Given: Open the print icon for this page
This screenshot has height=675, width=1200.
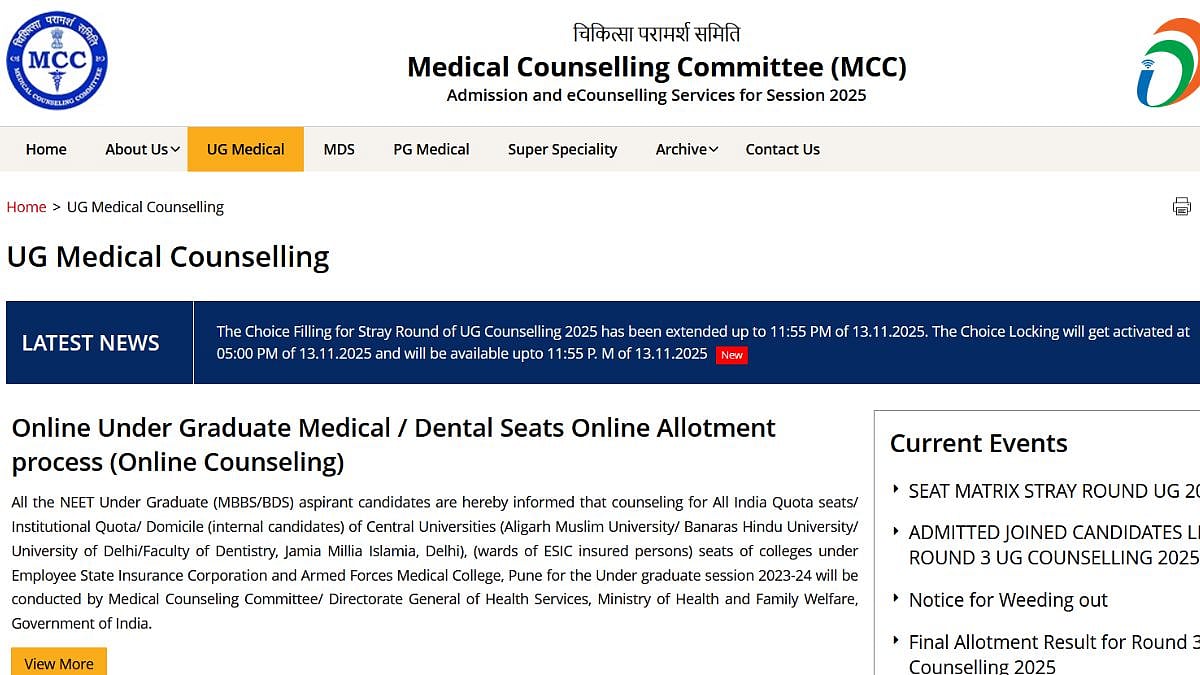Looking at the screenshot, I should (x=1182, y=206).
